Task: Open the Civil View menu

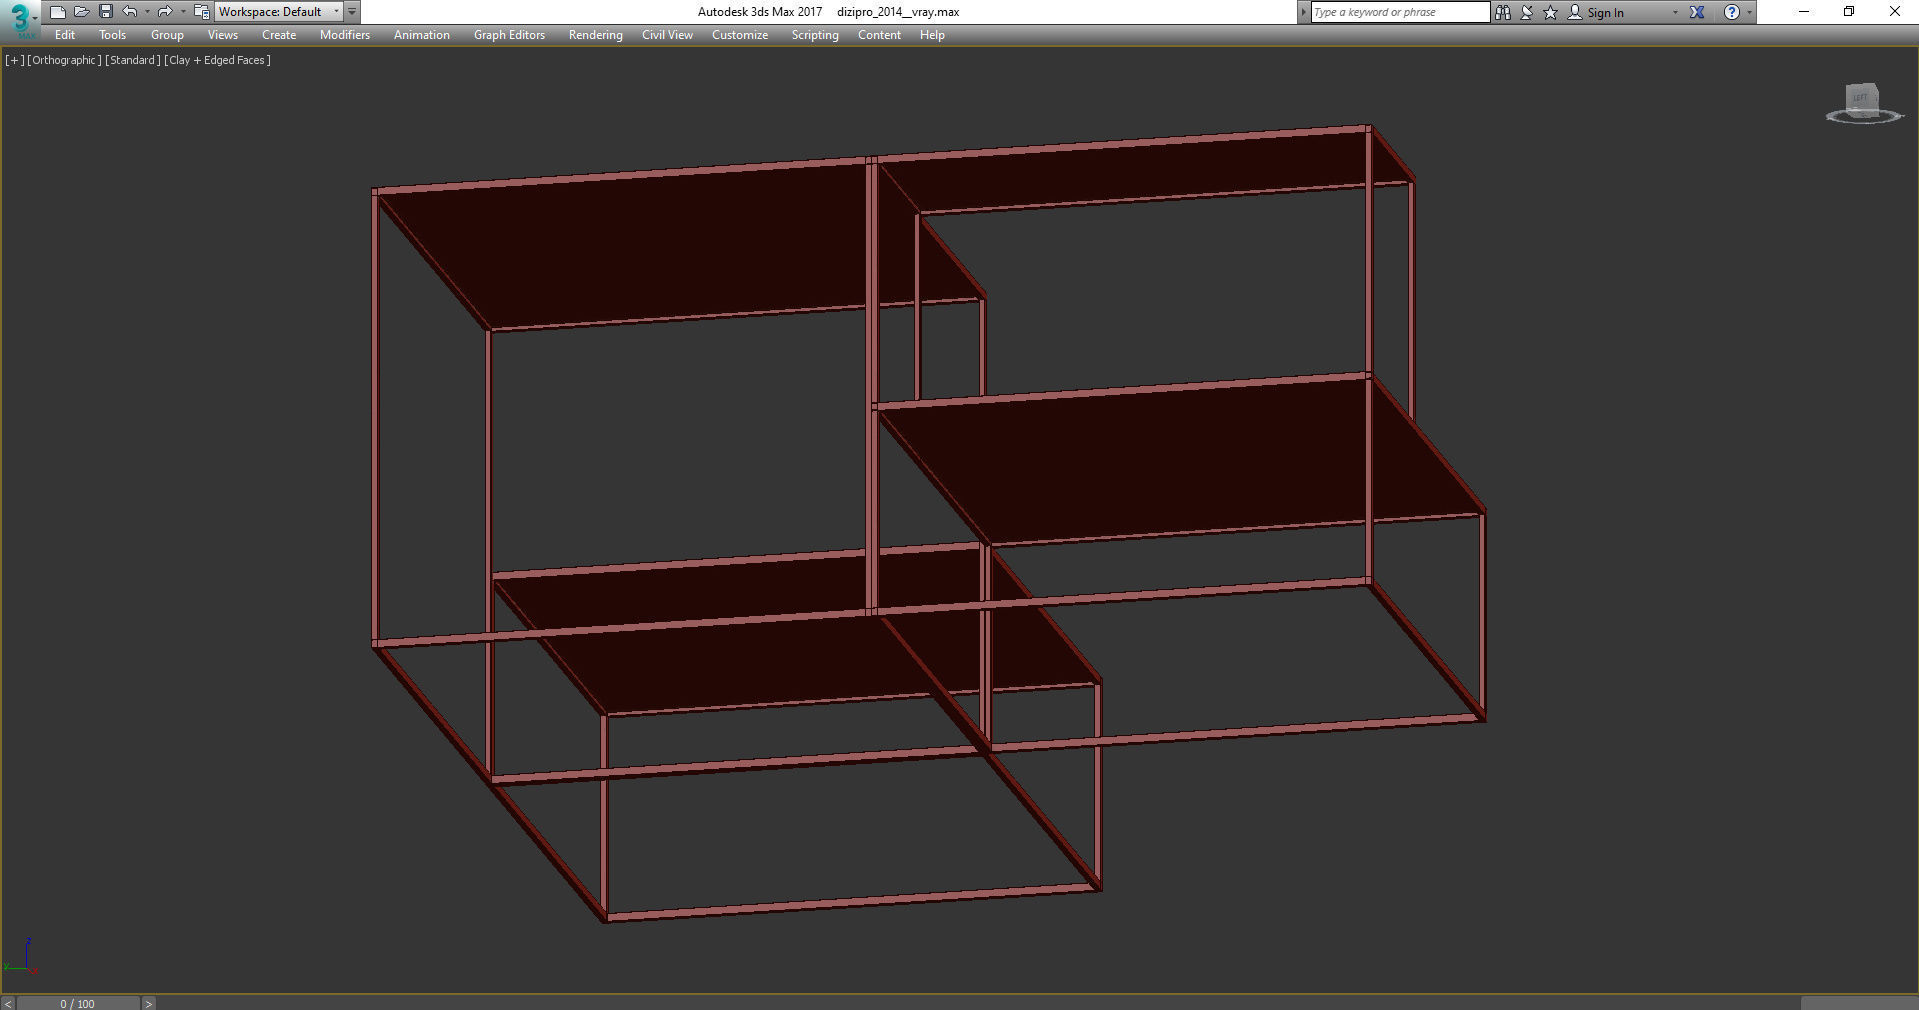Action: [667, 35]
